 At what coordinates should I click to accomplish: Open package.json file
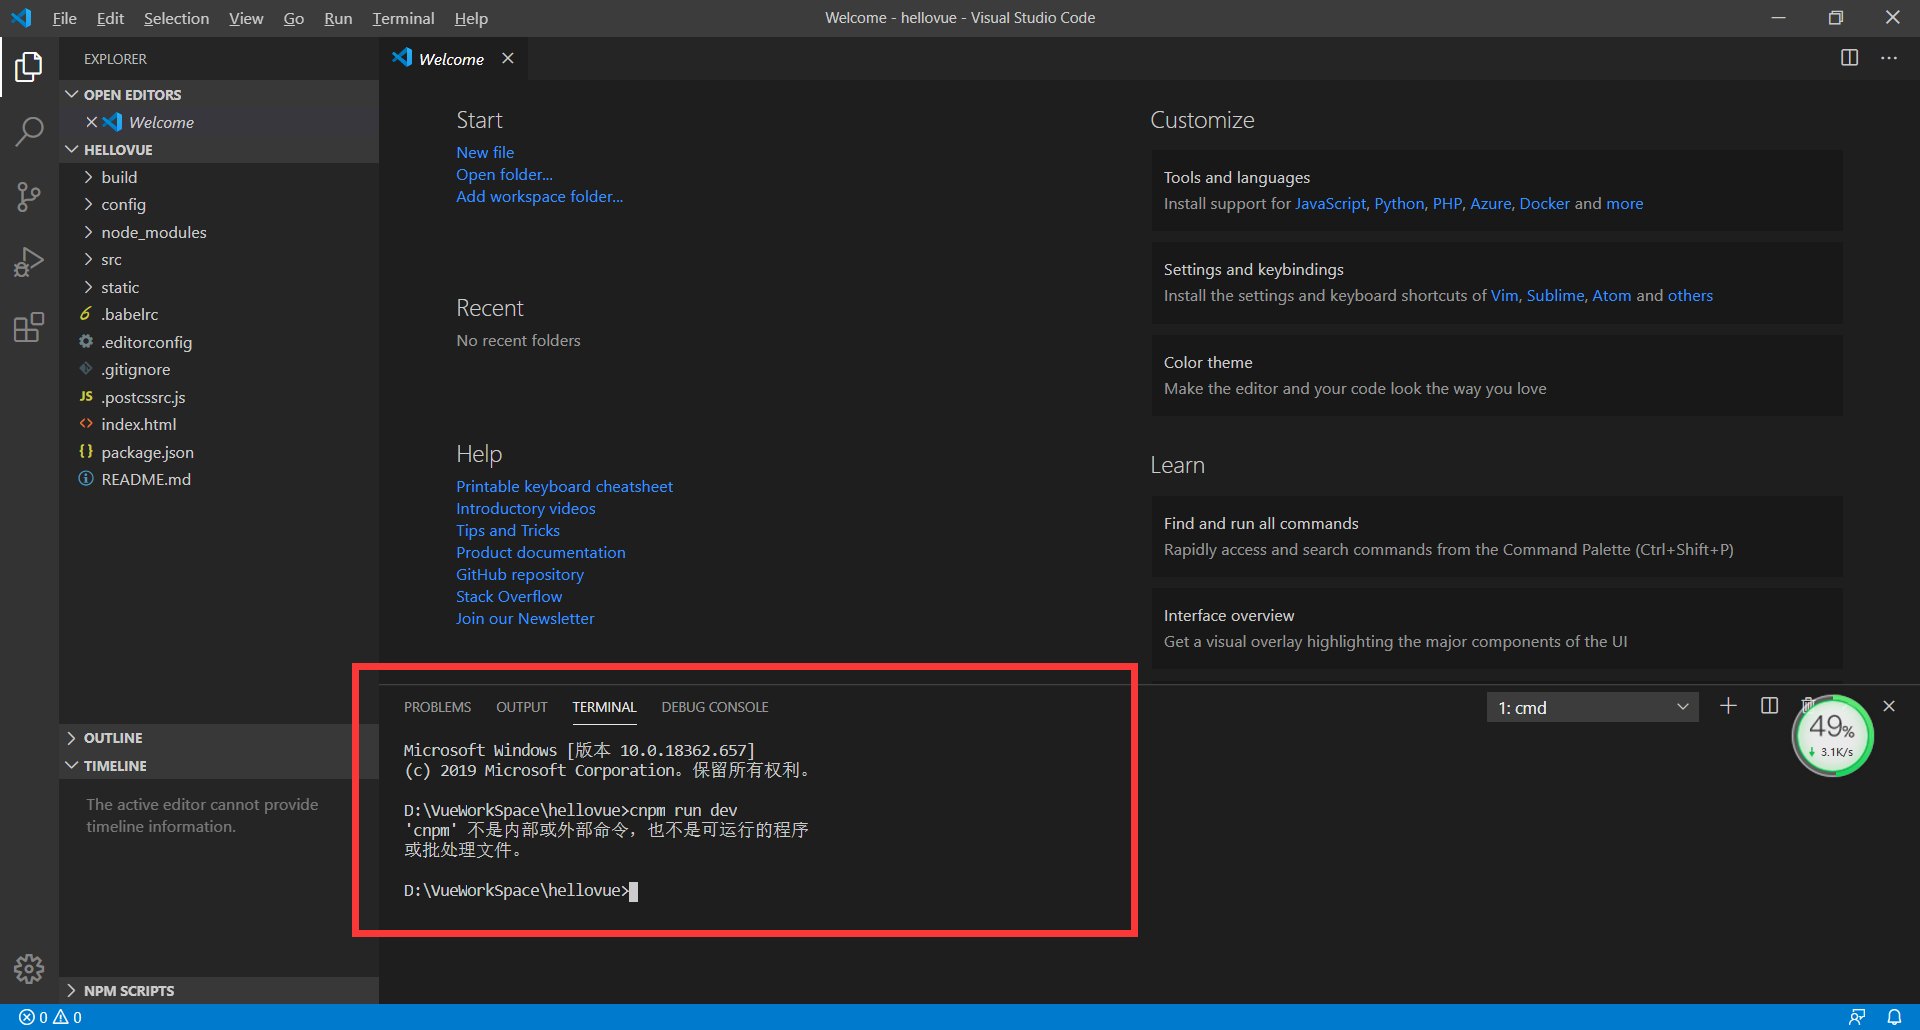219,452
